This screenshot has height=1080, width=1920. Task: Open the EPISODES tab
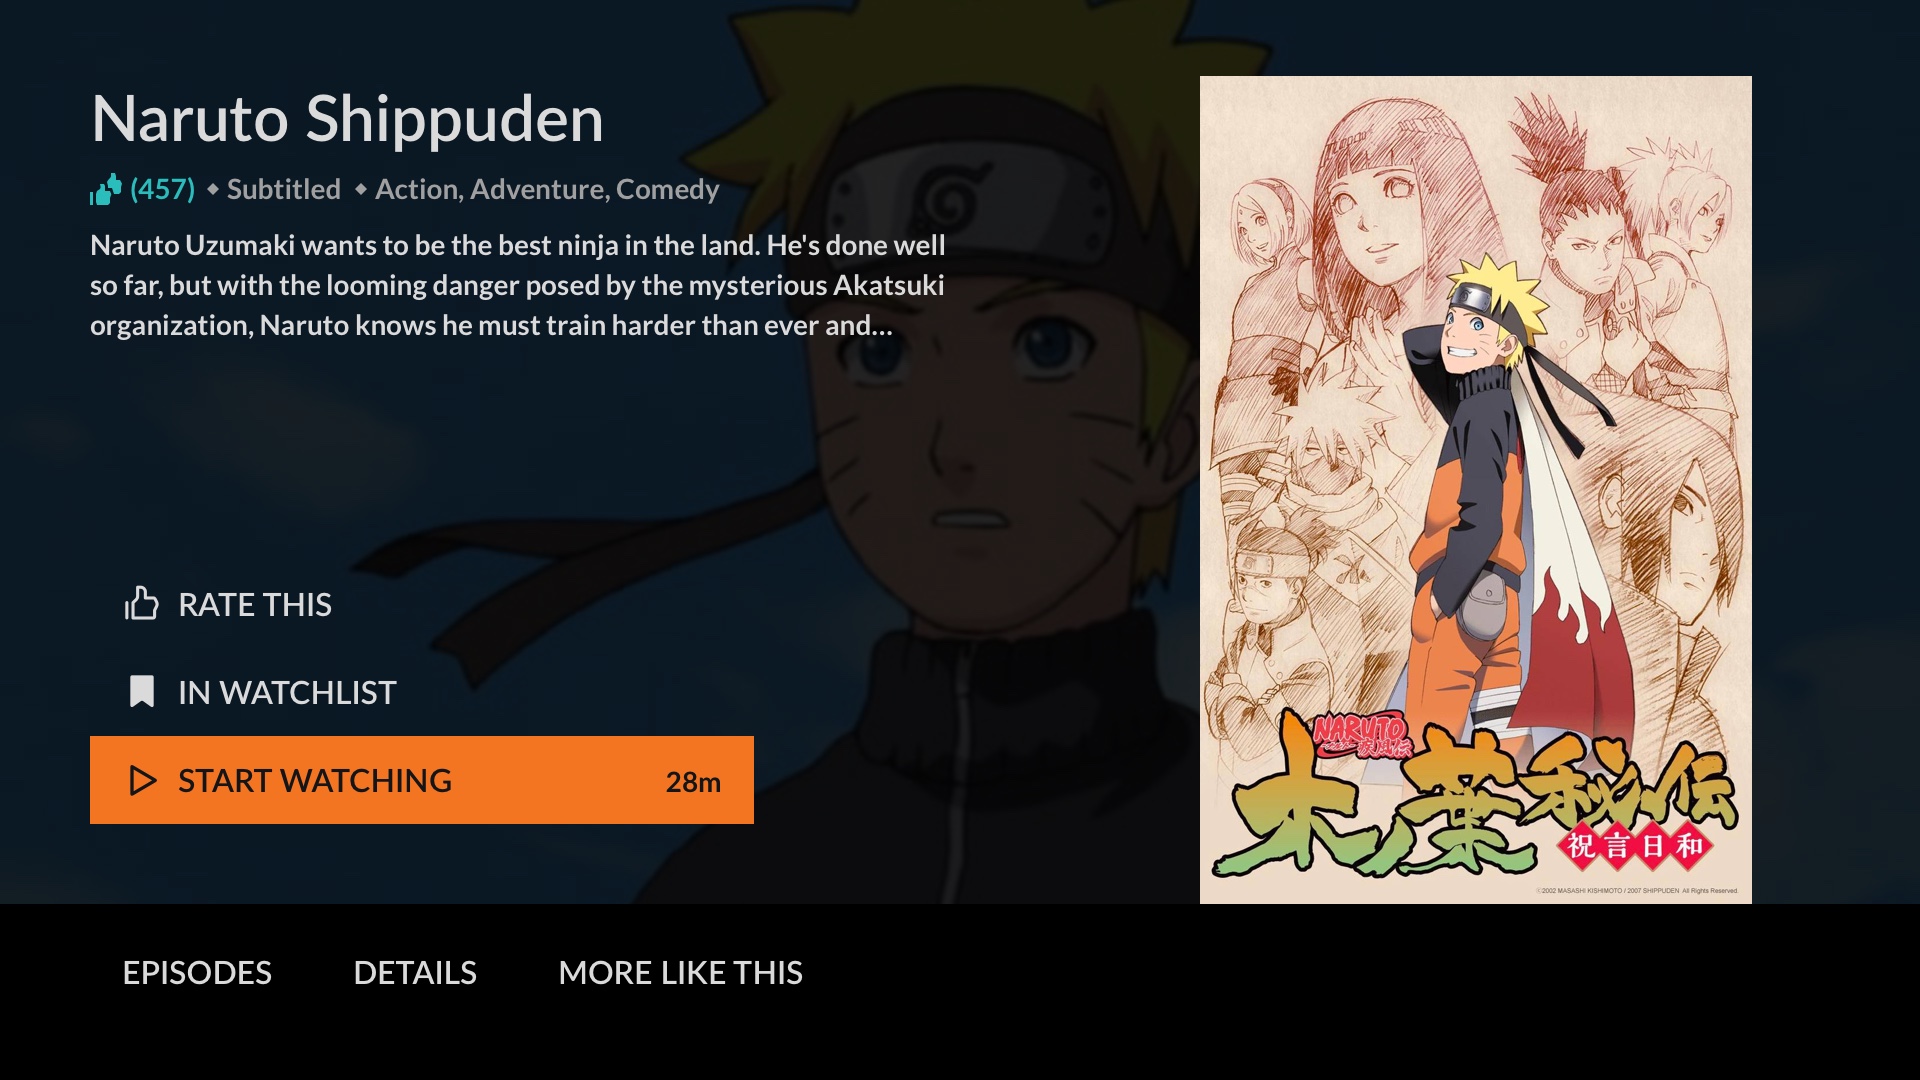click(x=197, y=973)
